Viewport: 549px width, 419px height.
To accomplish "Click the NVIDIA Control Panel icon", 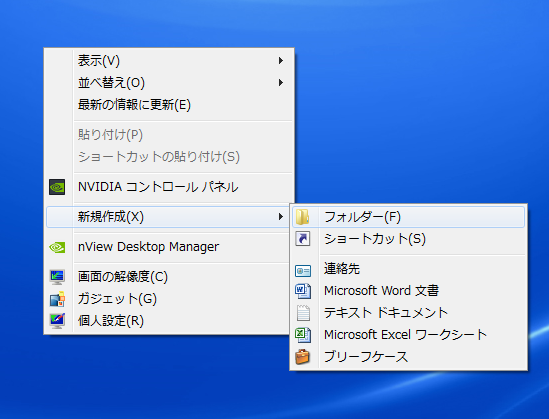I will click(57, 187).
